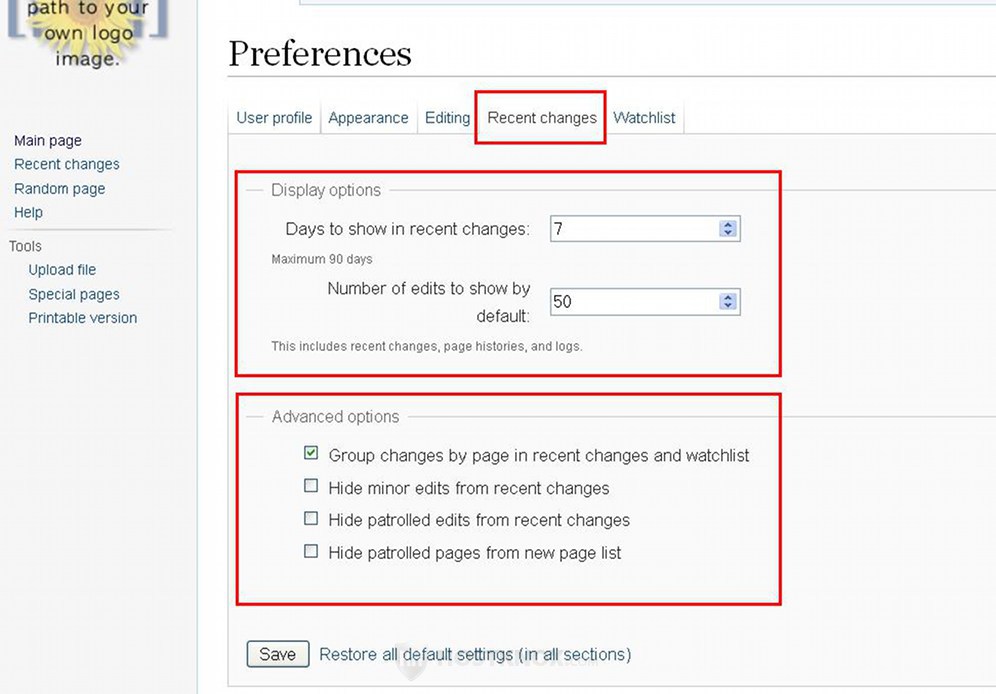Open the Appearance tab
Viewport: 996px width, 694px height.
click(x=368, y=118)
